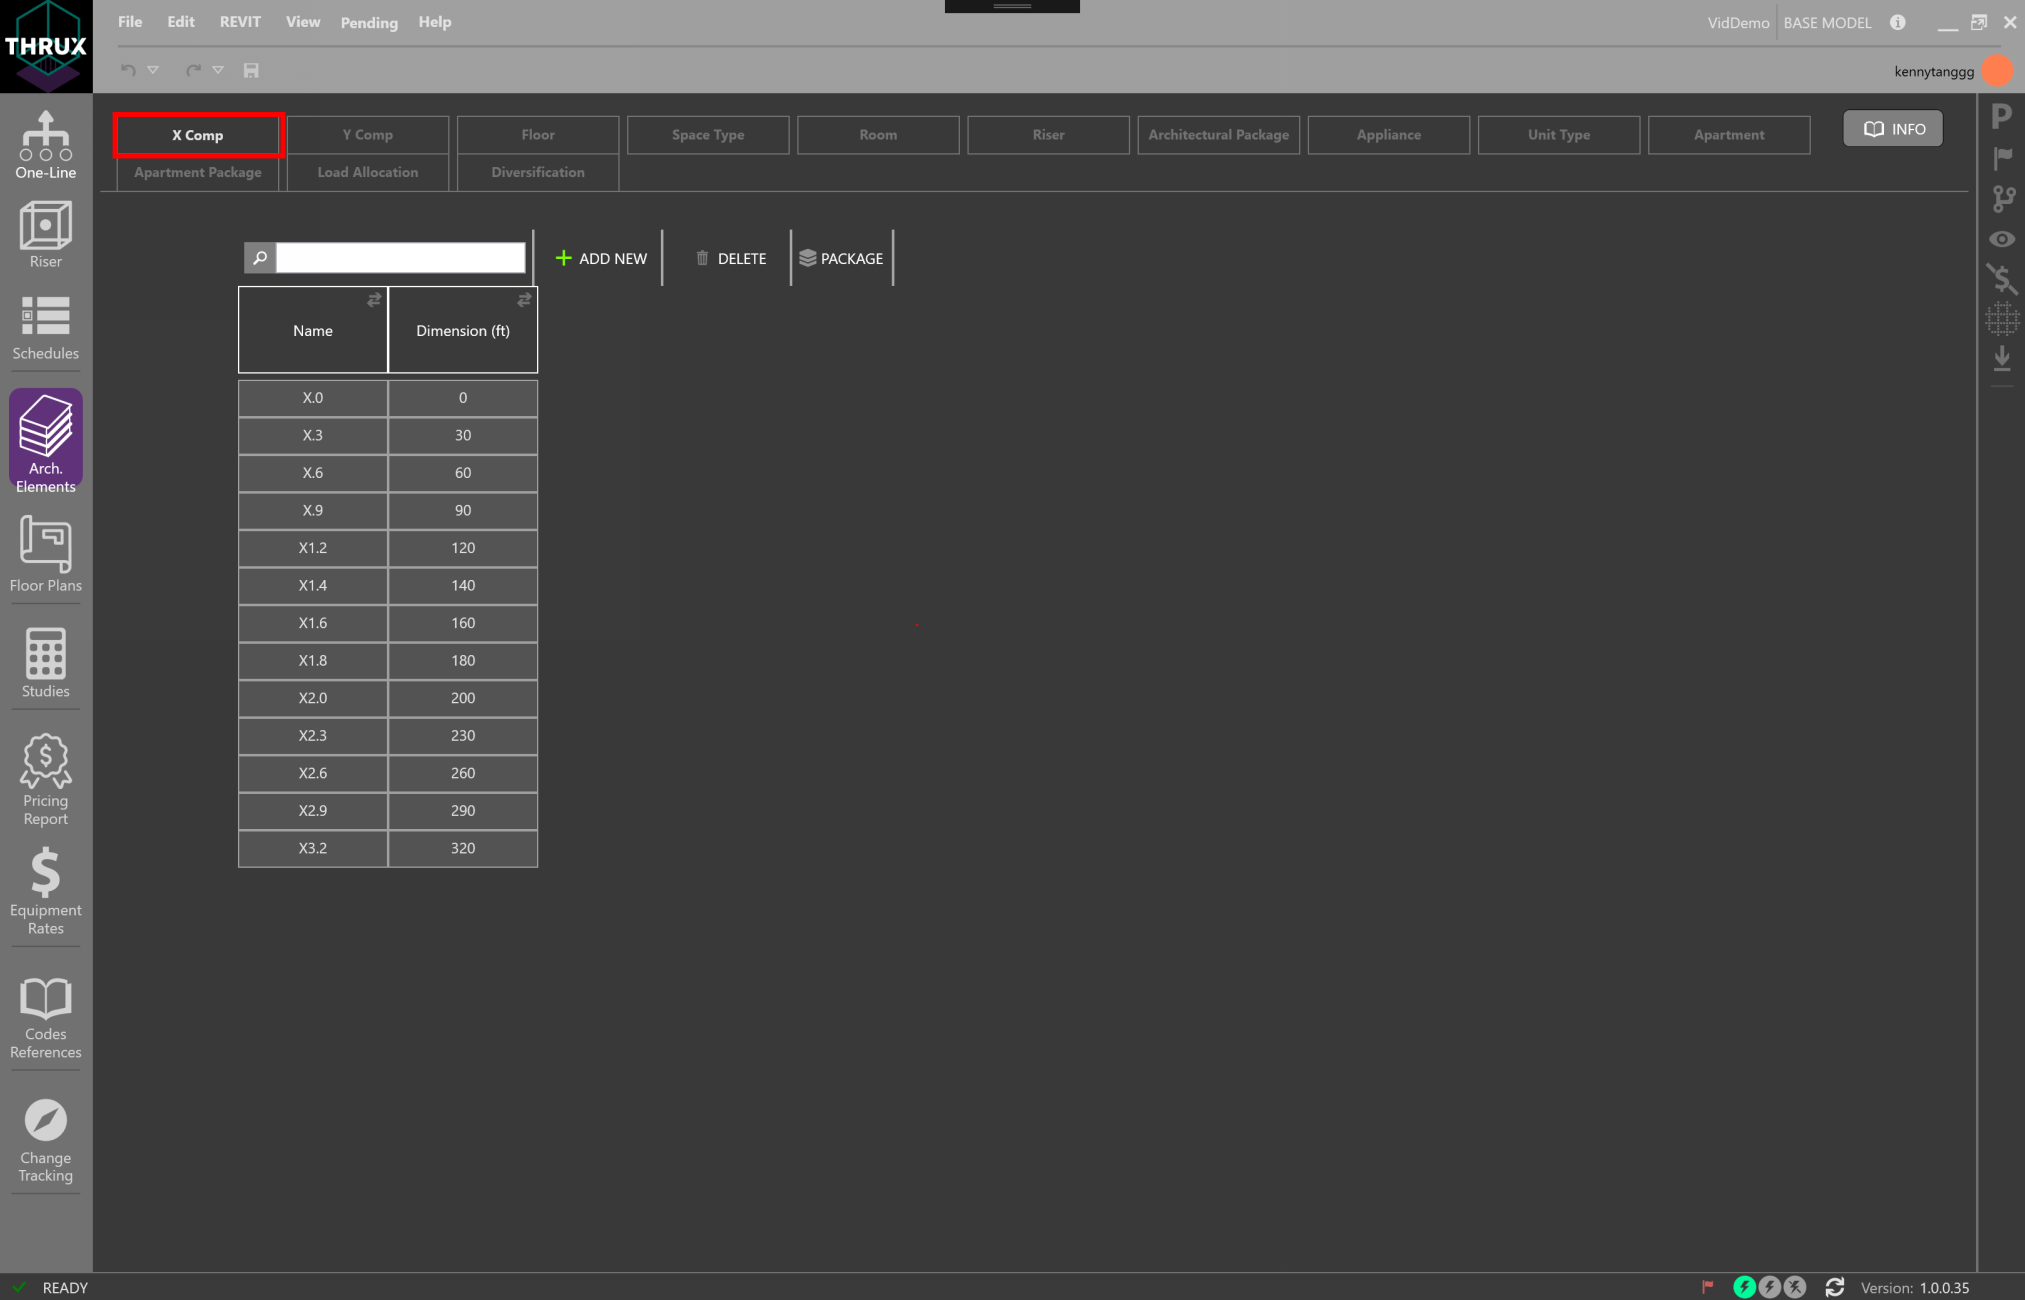
Task: Open the One-Line diagram view
Action: 45,145
